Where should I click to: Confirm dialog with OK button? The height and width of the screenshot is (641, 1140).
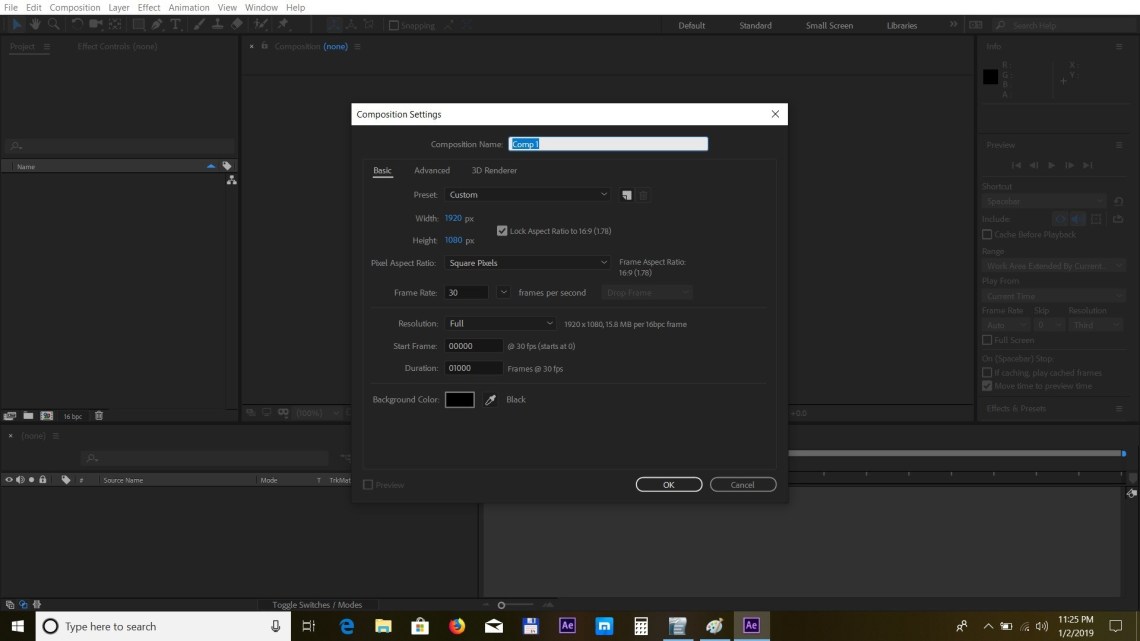coord(669,485)
